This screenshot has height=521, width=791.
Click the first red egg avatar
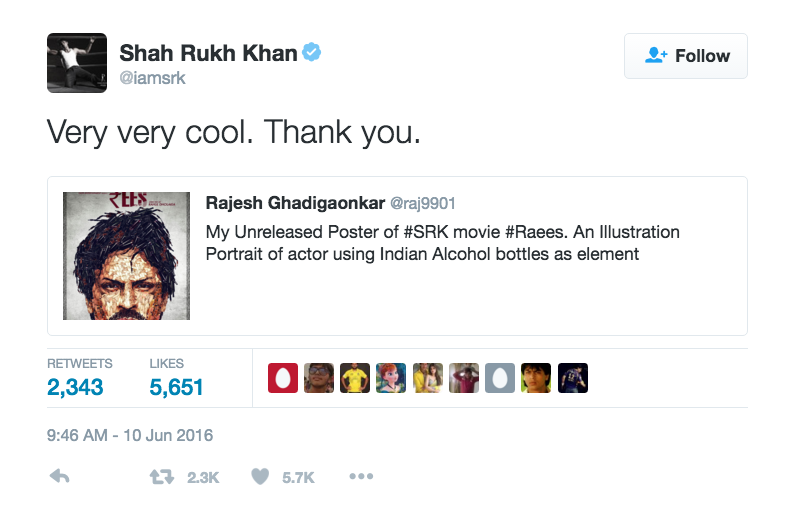(x=283, y=377)
